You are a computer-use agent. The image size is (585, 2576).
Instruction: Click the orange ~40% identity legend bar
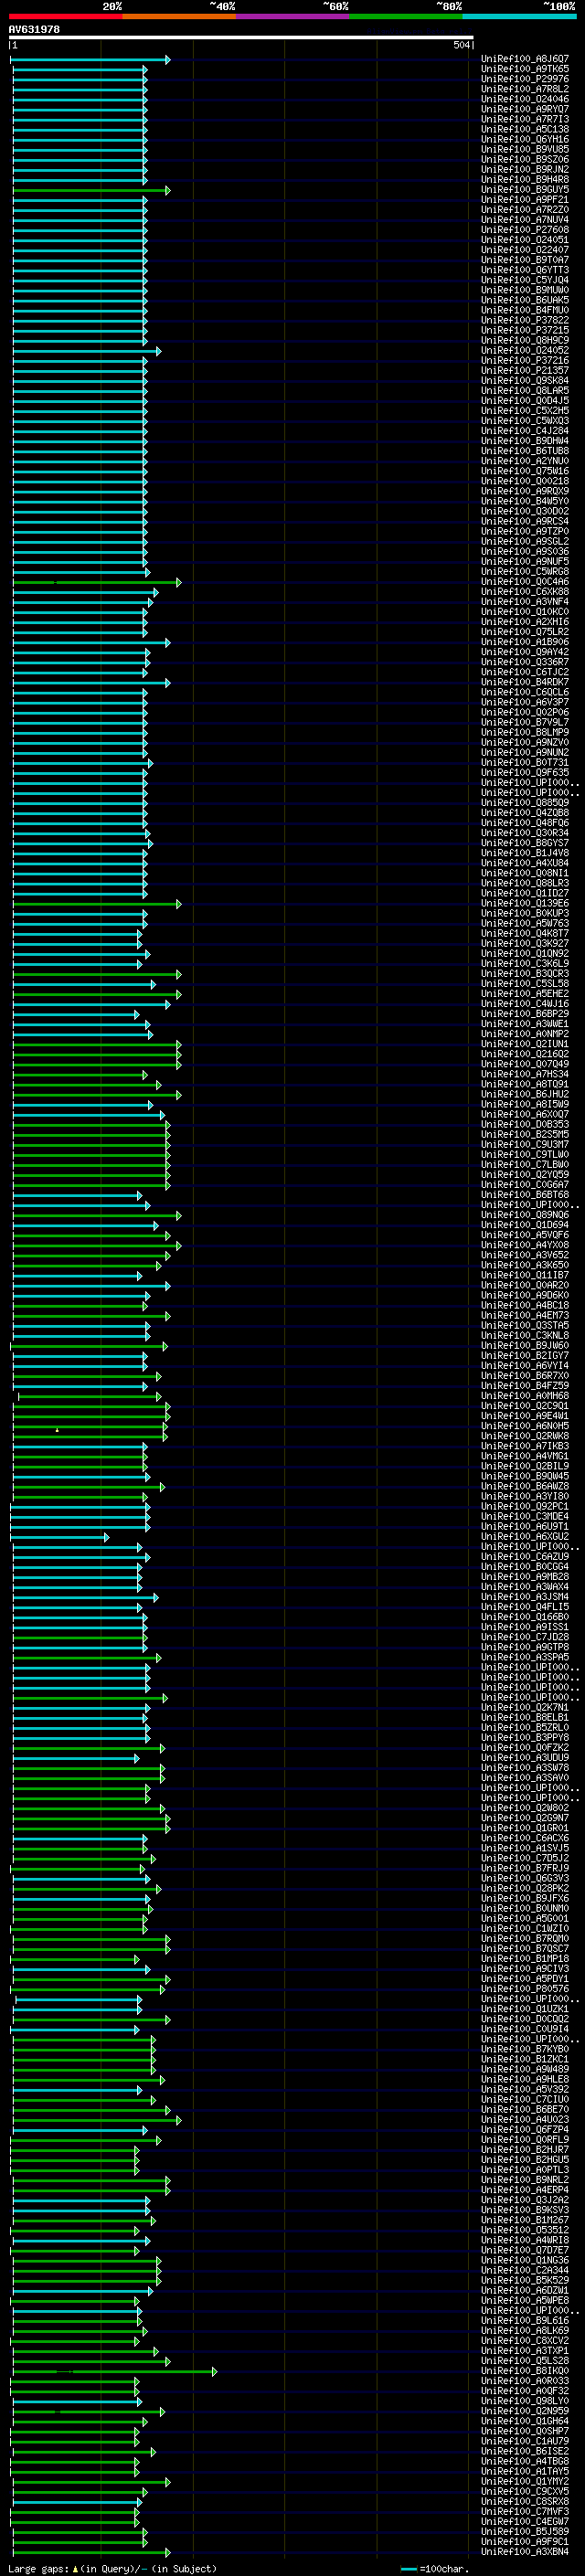pos(179,16)
